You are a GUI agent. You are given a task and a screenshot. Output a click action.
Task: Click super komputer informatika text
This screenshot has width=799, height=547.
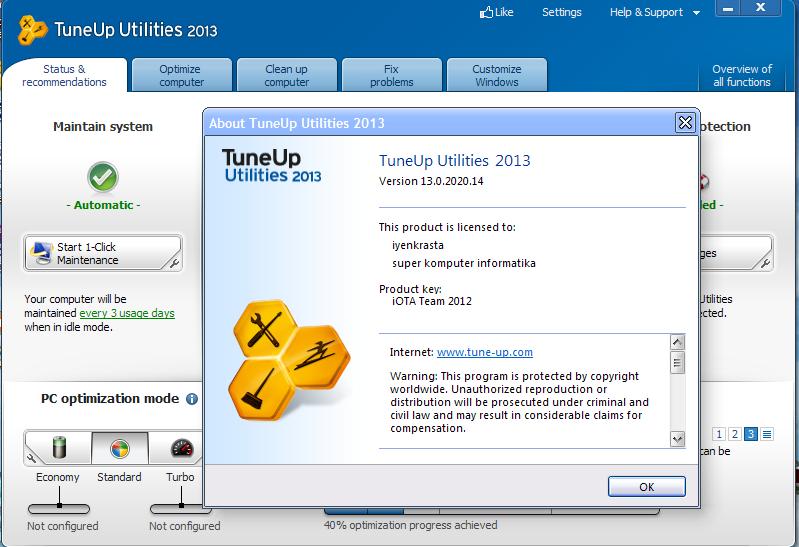pos(464,263)
